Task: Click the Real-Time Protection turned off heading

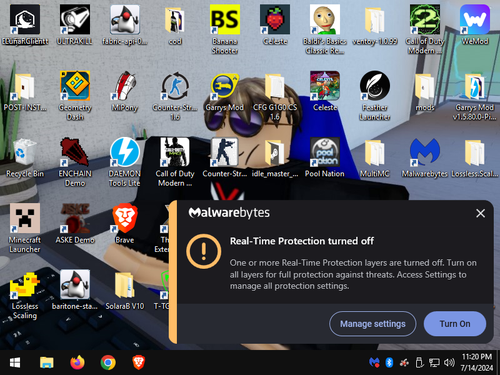Action: (x=302, y=241)
